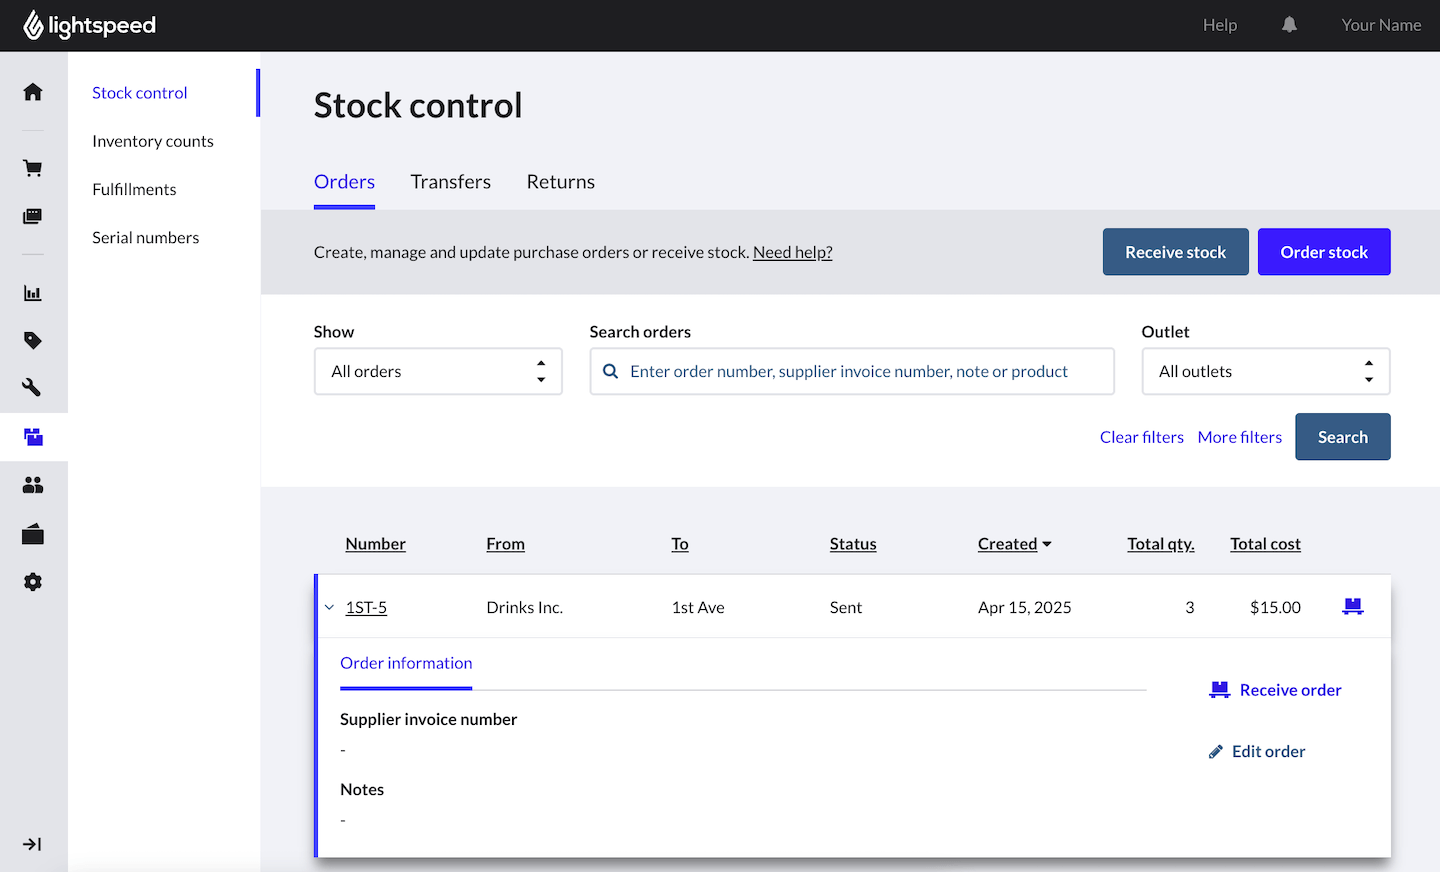Screen dimensions: 1440x872
Task: Click the notification bell icon
Action: pyautogui.click(x=1289, y=24)
